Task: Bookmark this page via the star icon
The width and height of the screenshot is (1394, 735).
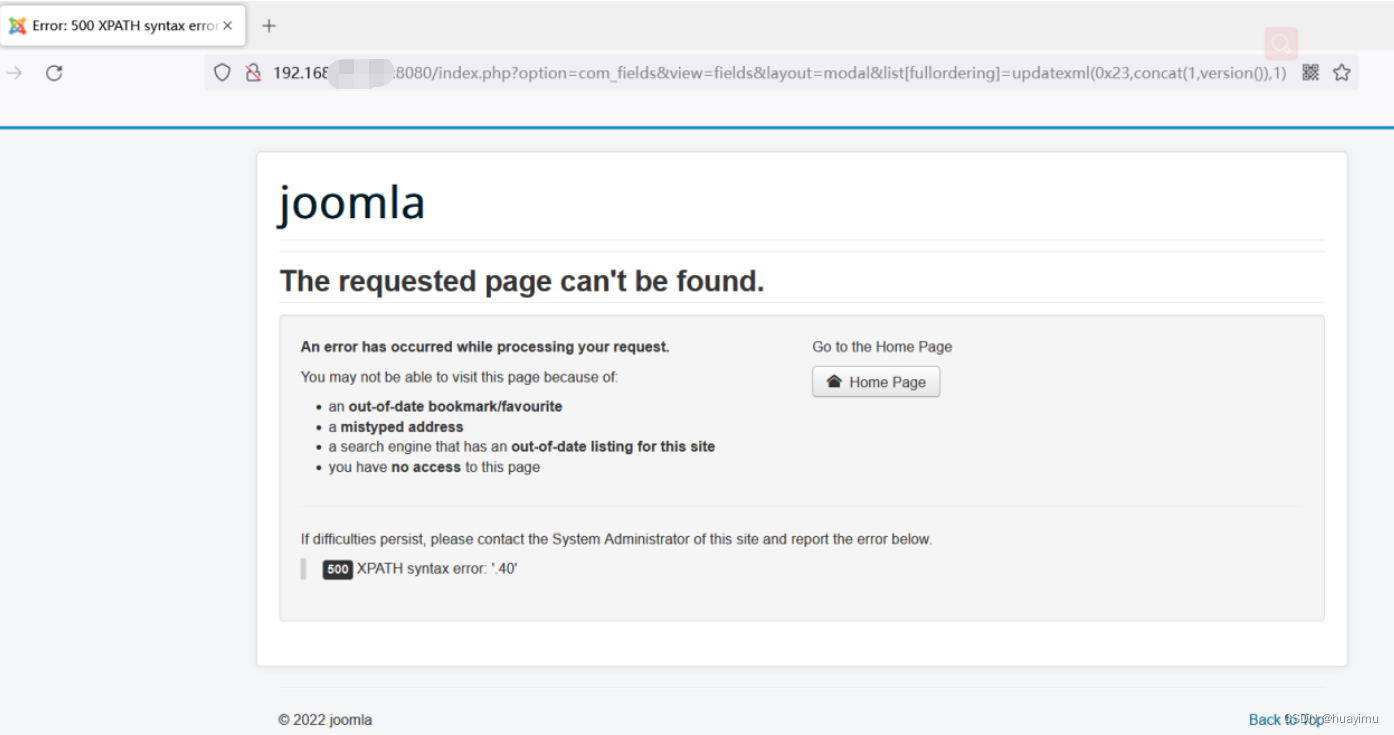Action: point(1341,72)
